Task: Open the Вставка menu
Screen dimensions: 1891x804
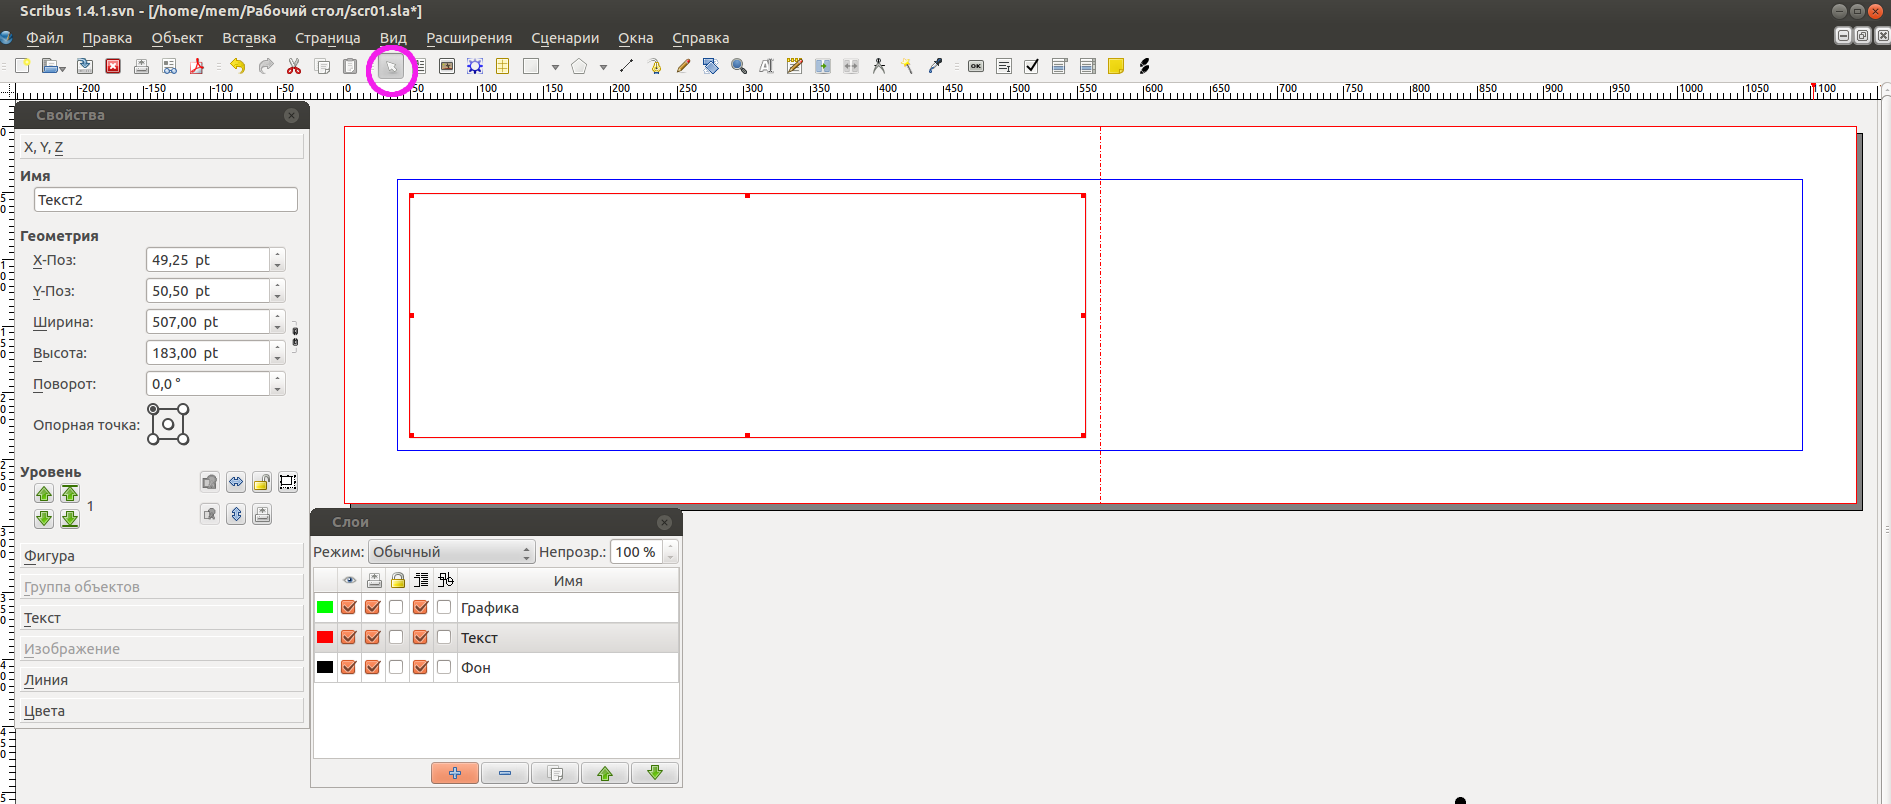Action: click(249, 38)
